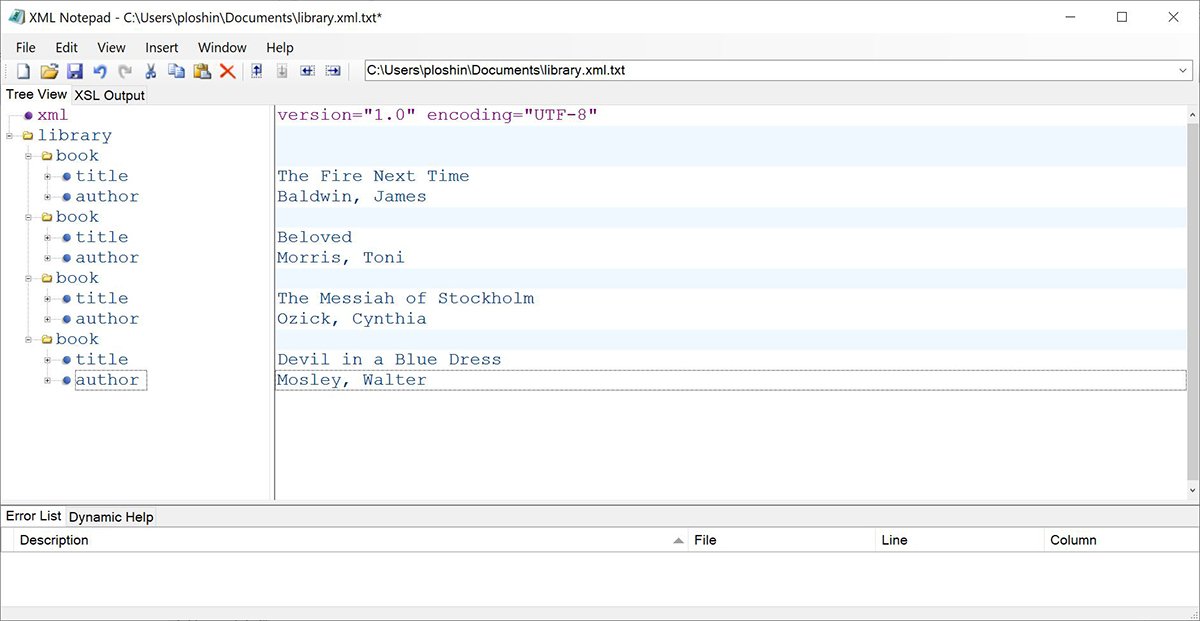Open the file path dropdown
The image size is (1200, 621).
[x=1183, y=71]
